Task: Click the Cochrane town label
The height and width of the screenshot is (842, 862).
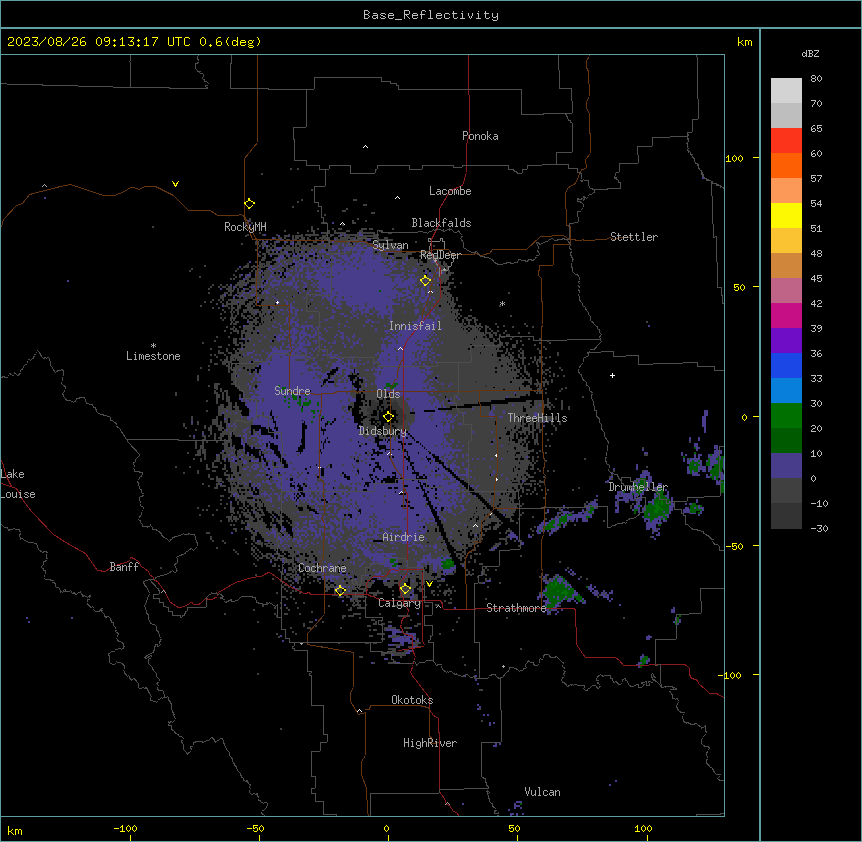Action: point(322,568)
